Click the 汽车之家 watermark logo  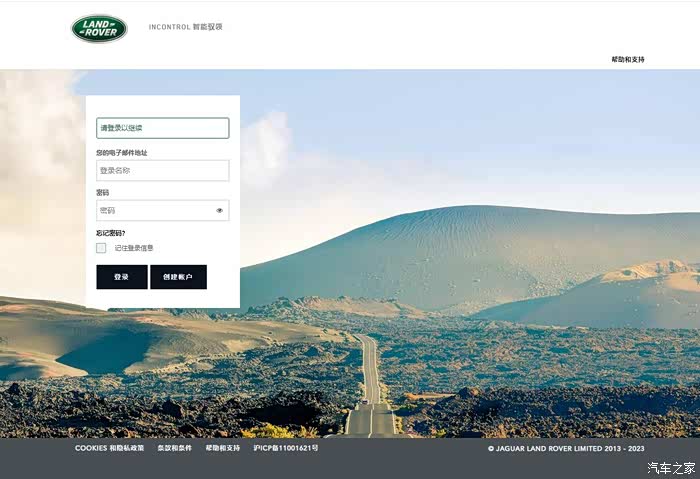click(671, 468)
